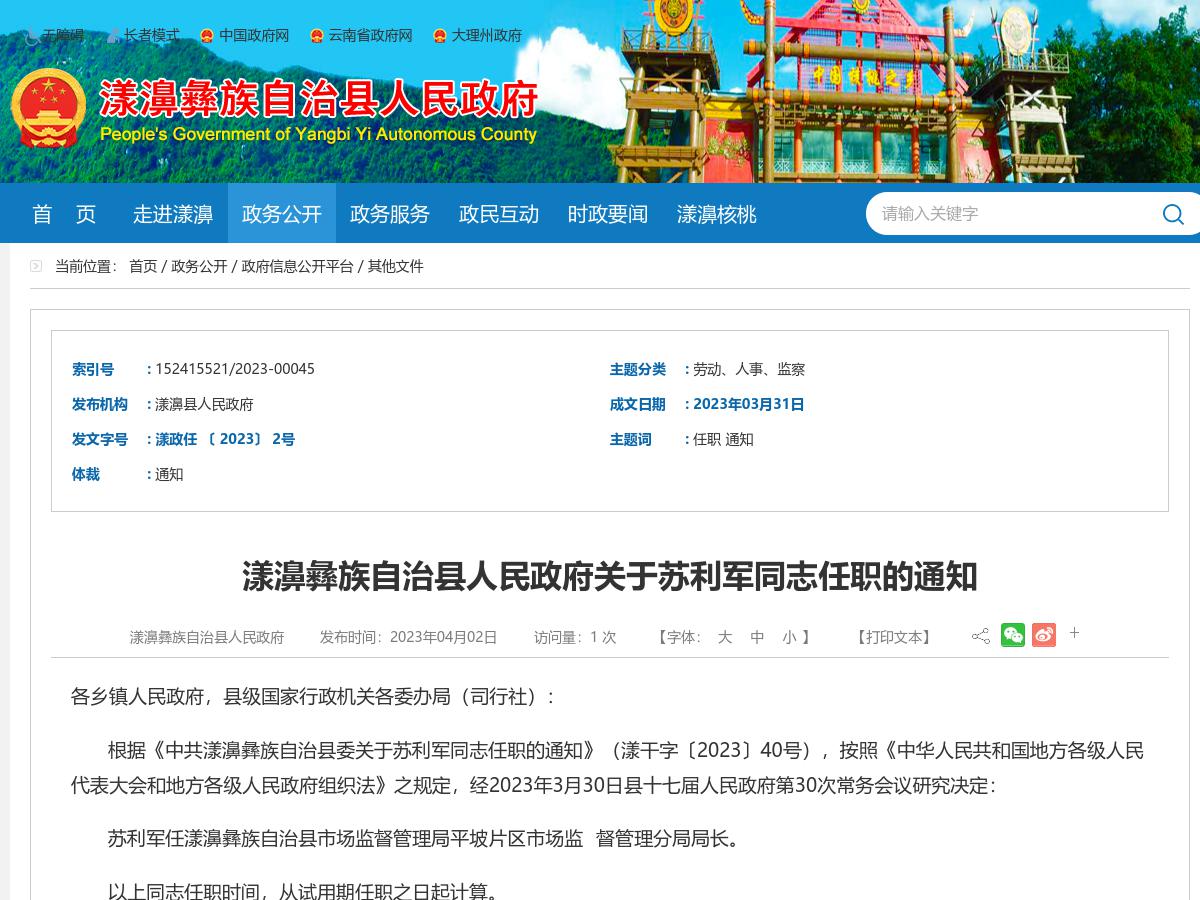Screen dimensions: 1200x900
Task: Switch font size to 大
Action: [725, 637]
